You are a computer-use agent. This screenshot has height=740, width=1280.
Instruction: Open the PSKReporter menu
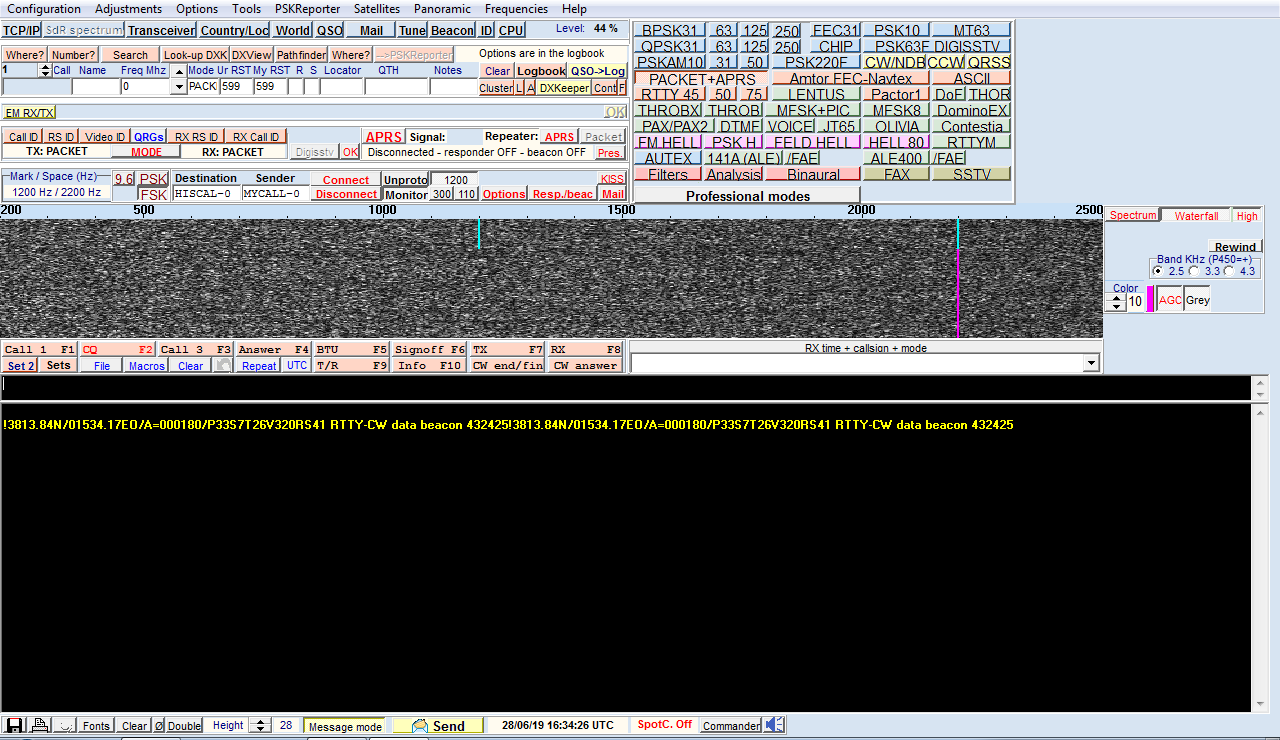[x=307, y=9]
